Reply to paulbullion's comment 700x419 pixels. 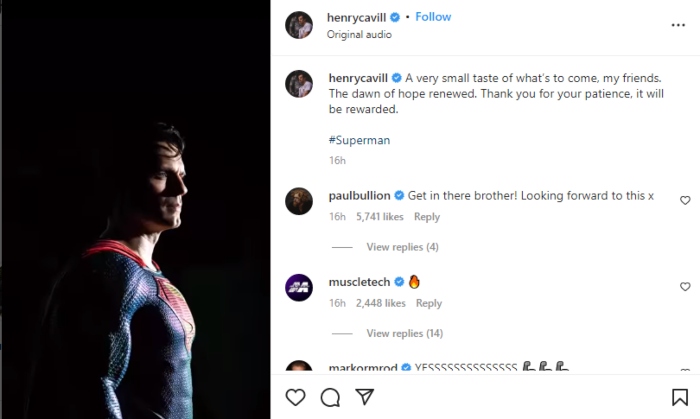click(x=427, y=217)
